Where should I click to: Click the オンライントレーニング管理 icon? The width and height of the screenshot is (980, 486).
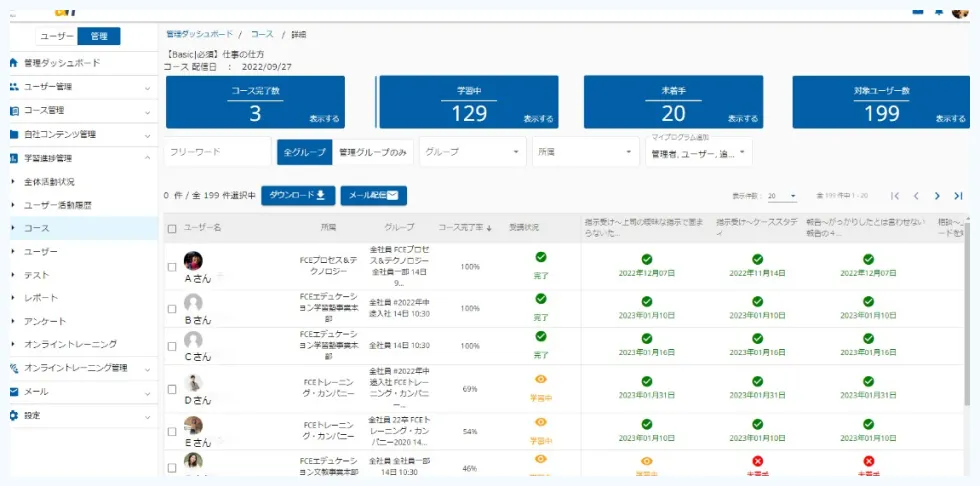(14, 368)
